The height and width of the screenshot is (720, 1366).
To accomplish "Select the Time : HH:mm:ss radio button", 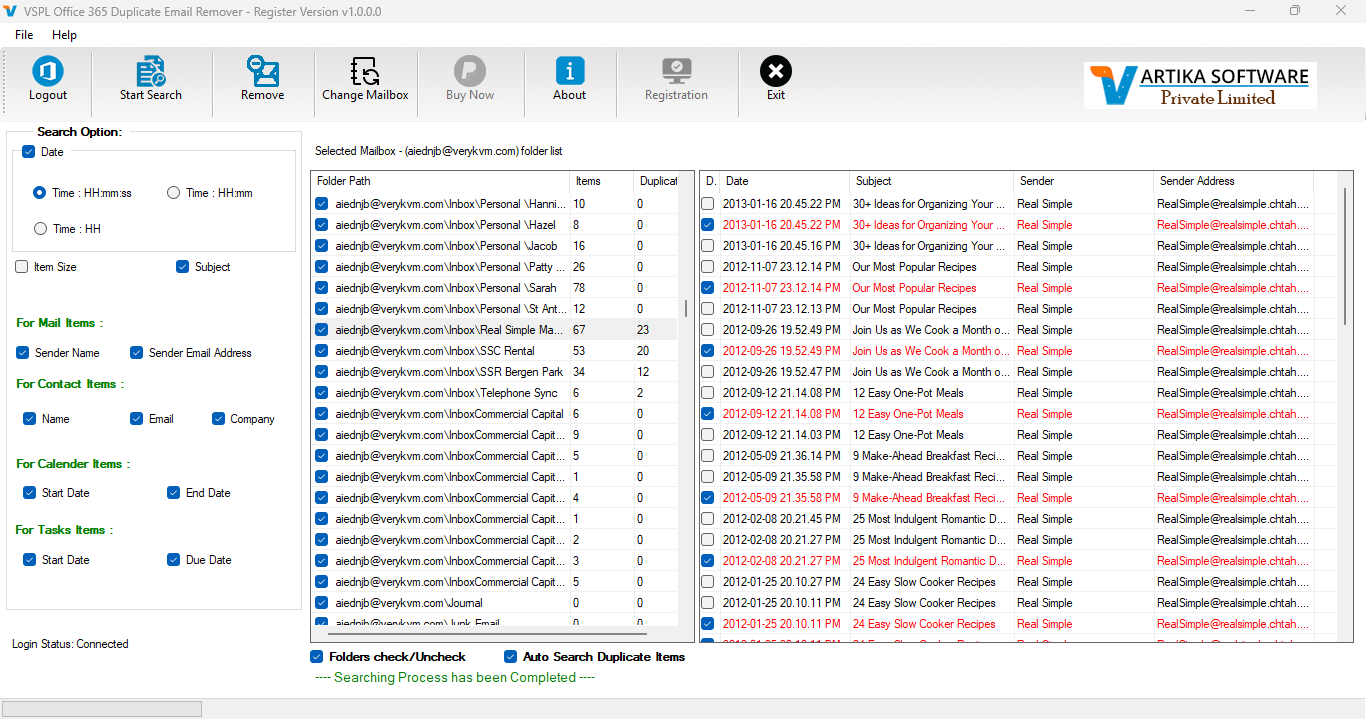I will (40, 193).
